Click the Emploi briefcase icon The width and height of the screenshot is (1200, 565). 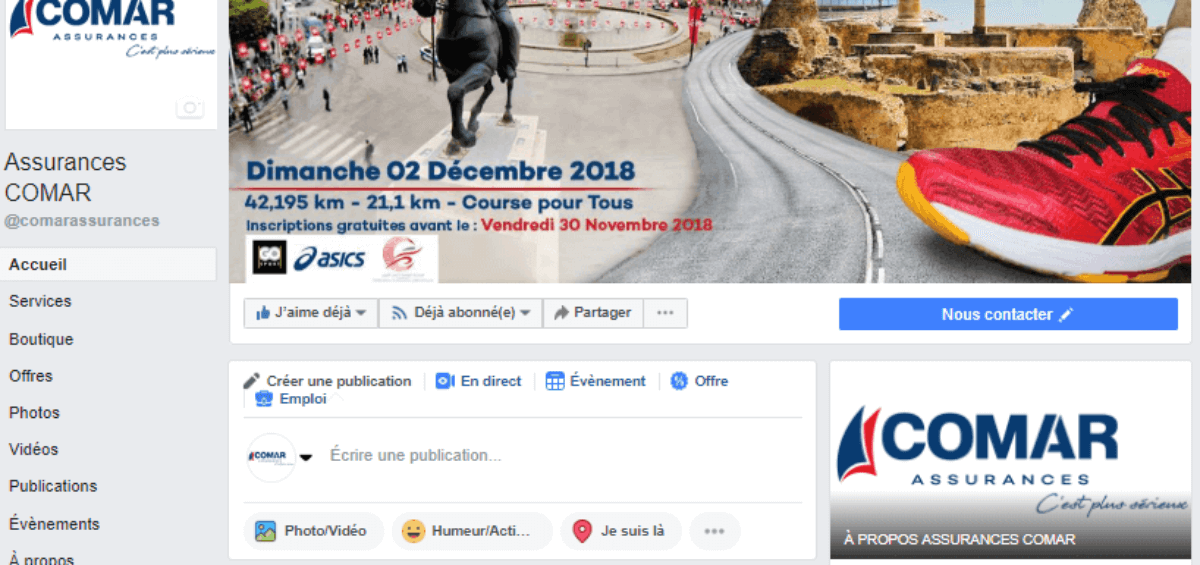[264, 398]
